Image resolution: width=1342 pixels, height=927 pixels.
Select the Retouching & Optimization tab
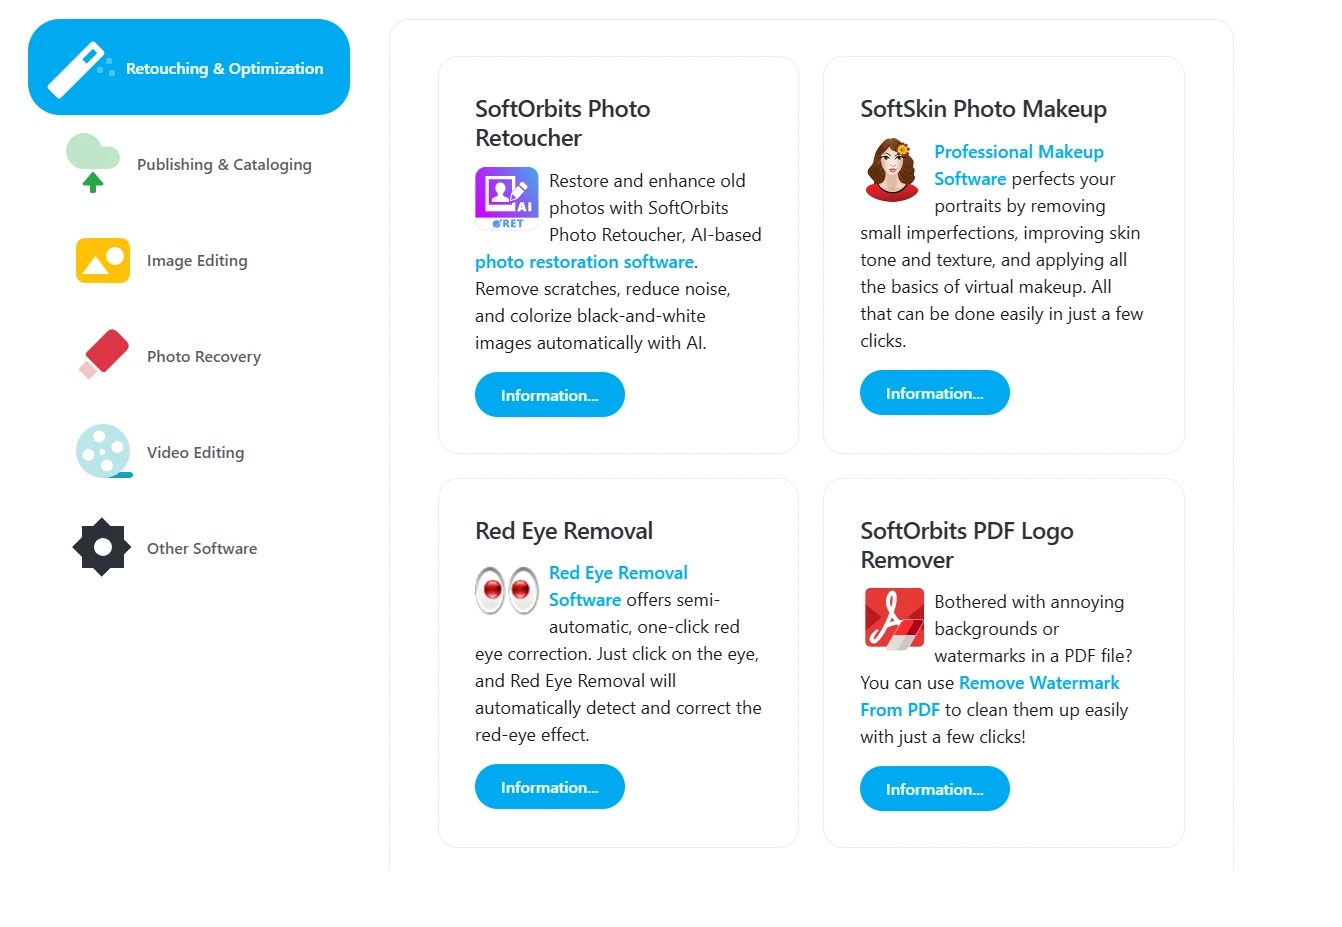189,67
